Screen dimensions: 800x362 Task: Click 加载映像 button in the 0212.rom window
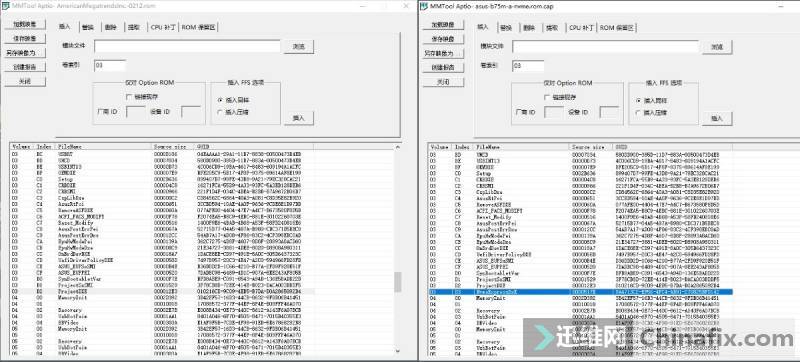tap(24, 24)
